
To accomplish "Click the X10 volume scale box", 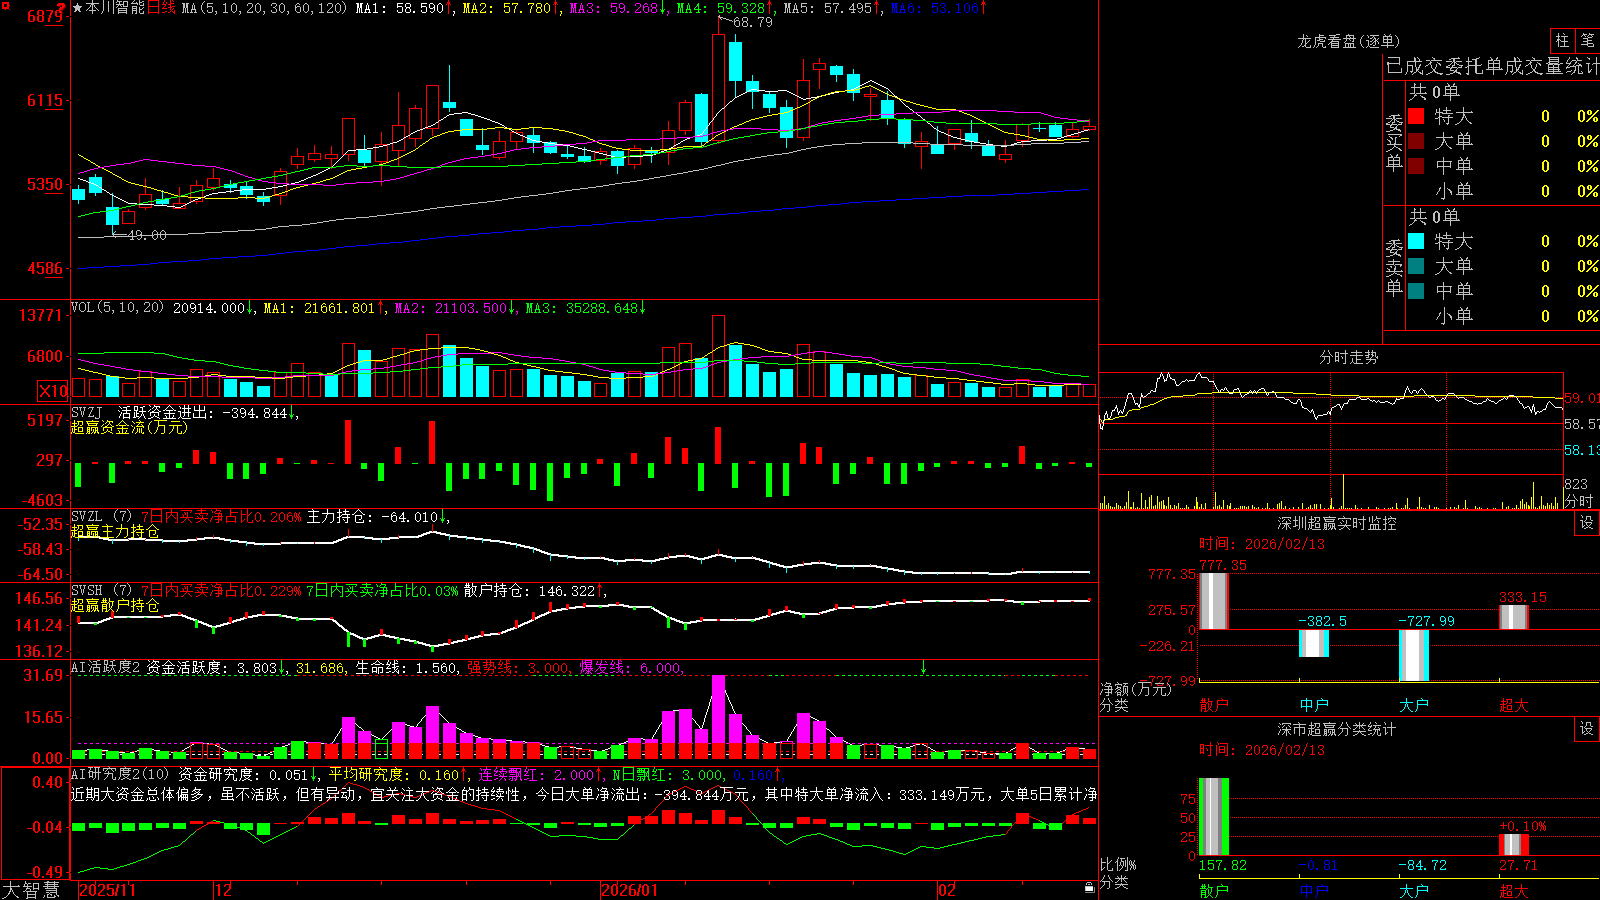I will pyautogui.click(x=53, y=391).
